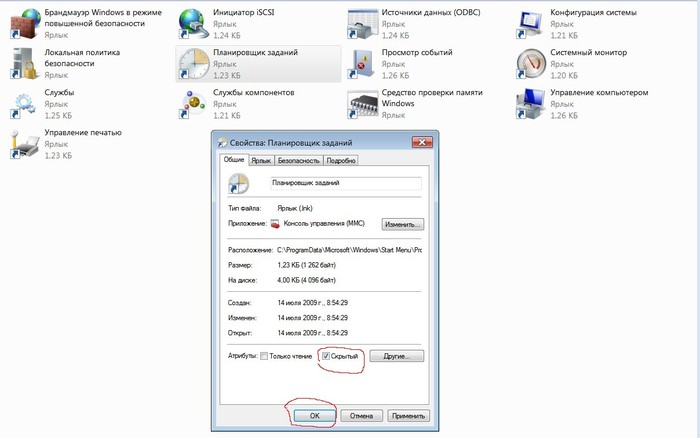Toggle the Скрытый attribute checkbox
Image resolution: width=700 pixels, height=438 pixels.
[x=326, y=356]
